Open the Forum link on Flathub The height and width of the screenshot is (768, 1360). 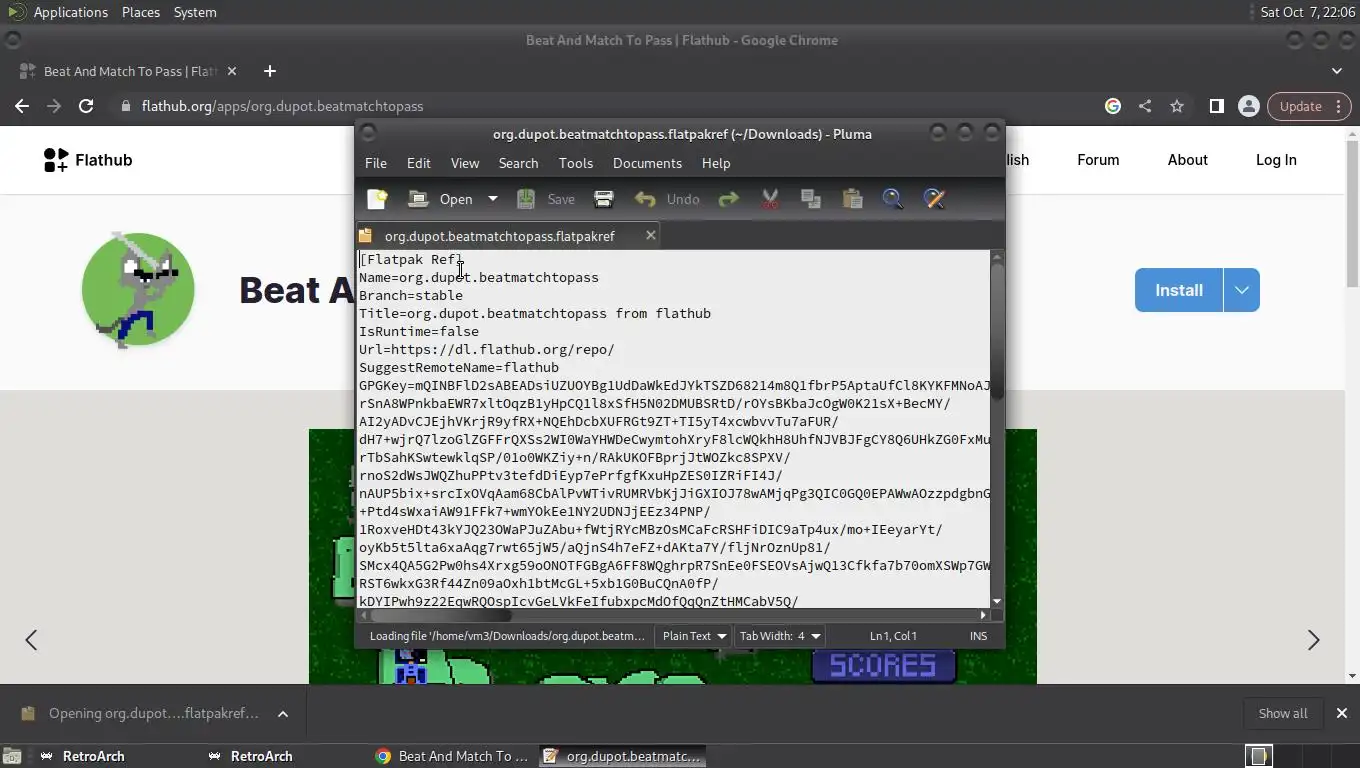(x=1098, y=160)
